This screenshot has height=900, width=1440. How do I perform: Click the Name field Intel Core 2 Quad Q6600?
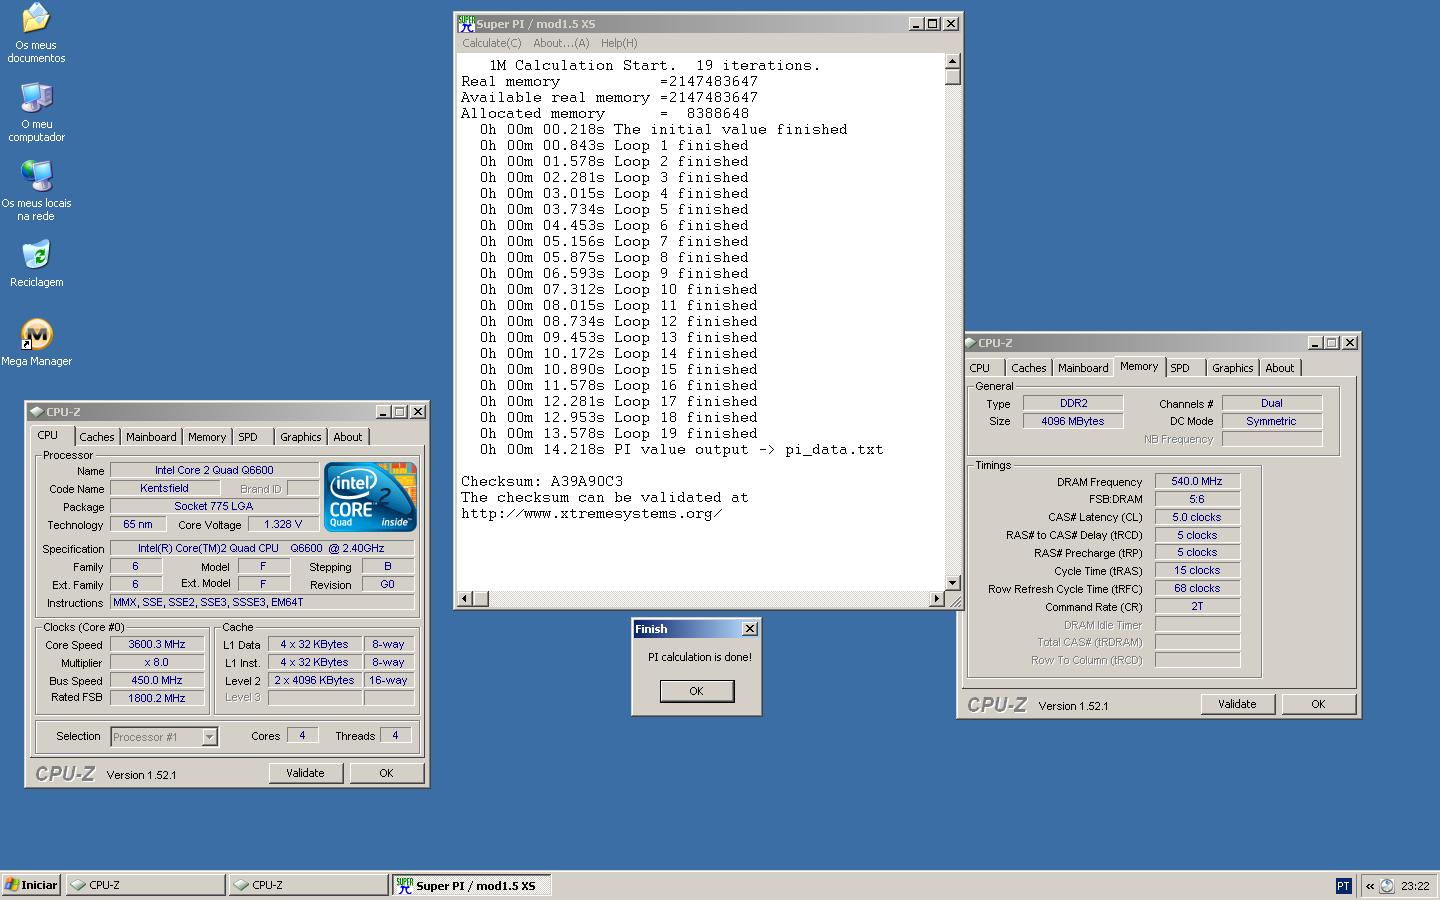click(x=214, y=470)
